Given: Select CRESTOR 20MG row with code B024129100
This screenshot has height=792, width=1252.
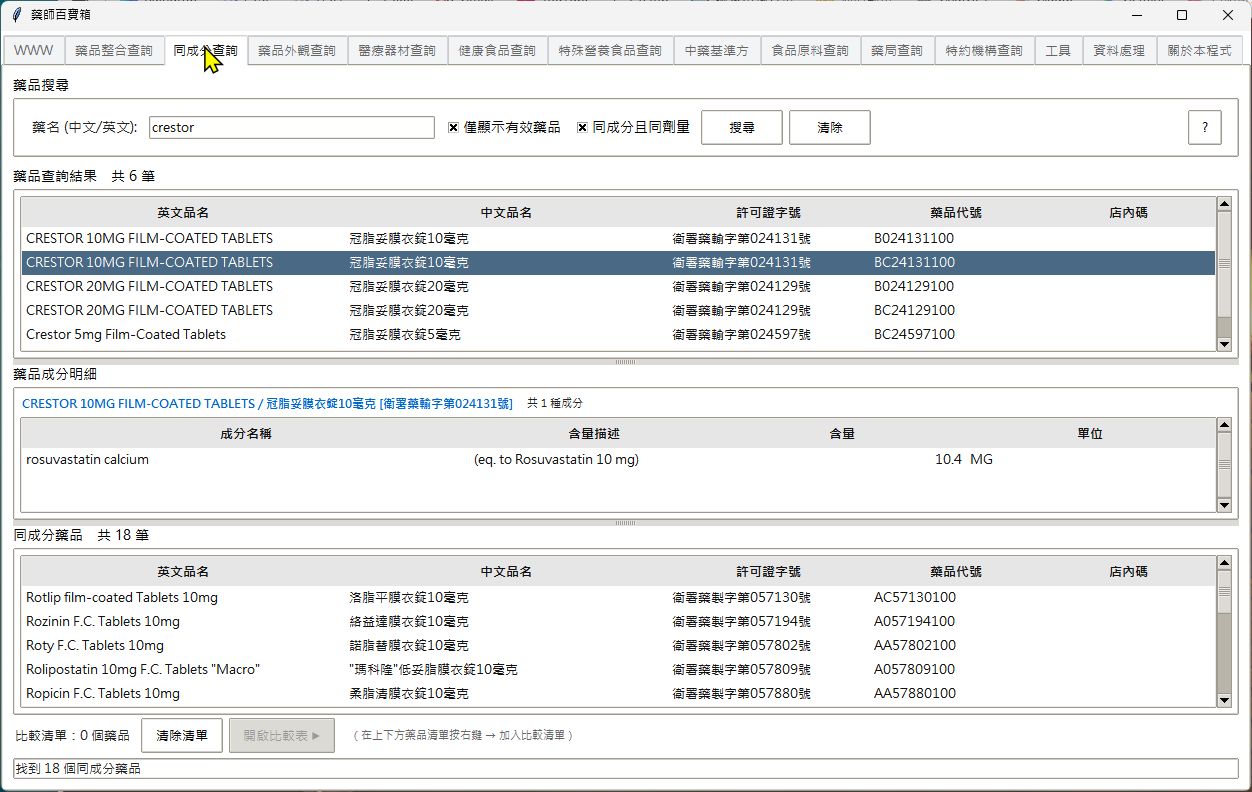Looking at the screenshot, I should tap(618, 286).
